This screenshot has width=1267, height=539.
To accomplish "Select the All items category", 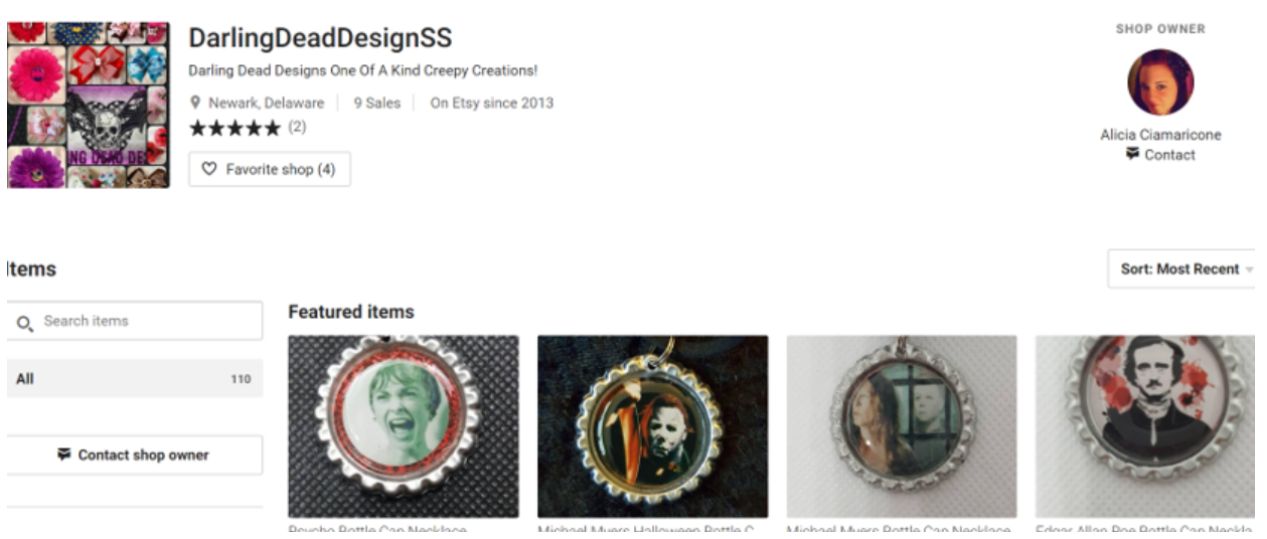I will pyautogui.click(x=134, y=379).
